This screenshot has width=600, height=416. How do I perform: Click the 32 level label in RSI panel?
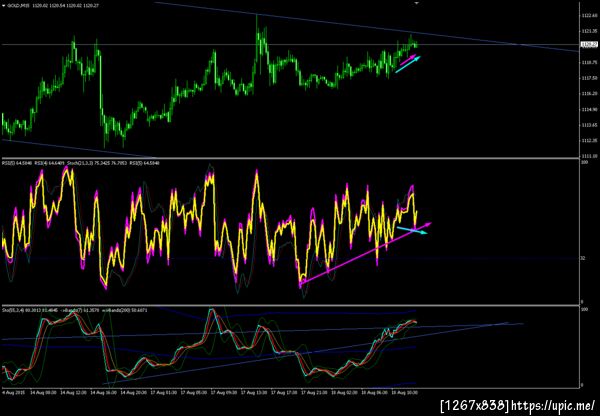[584, 258]
